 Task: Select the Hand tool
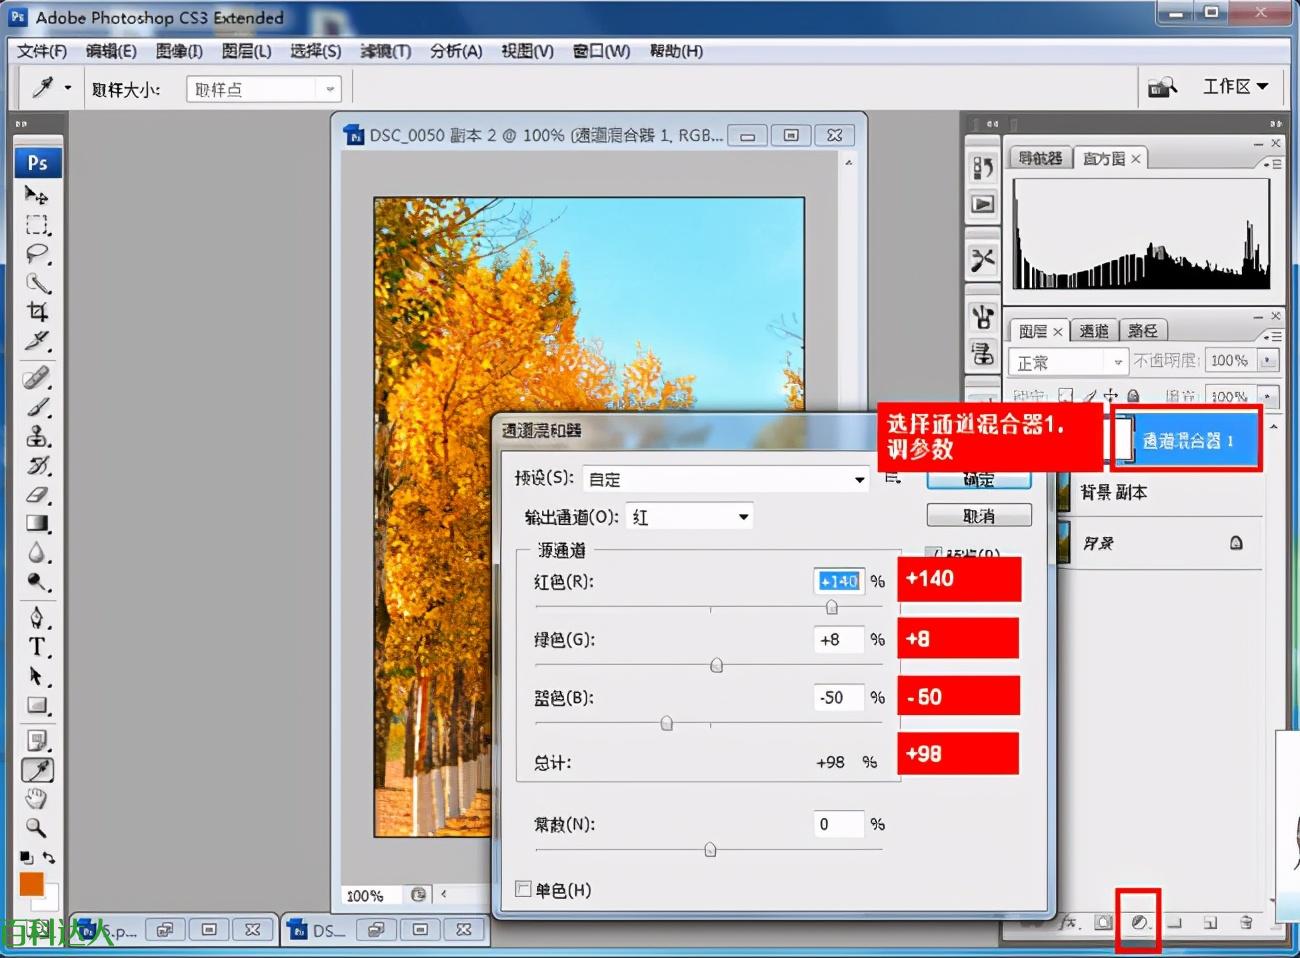(x=37, y=798)
